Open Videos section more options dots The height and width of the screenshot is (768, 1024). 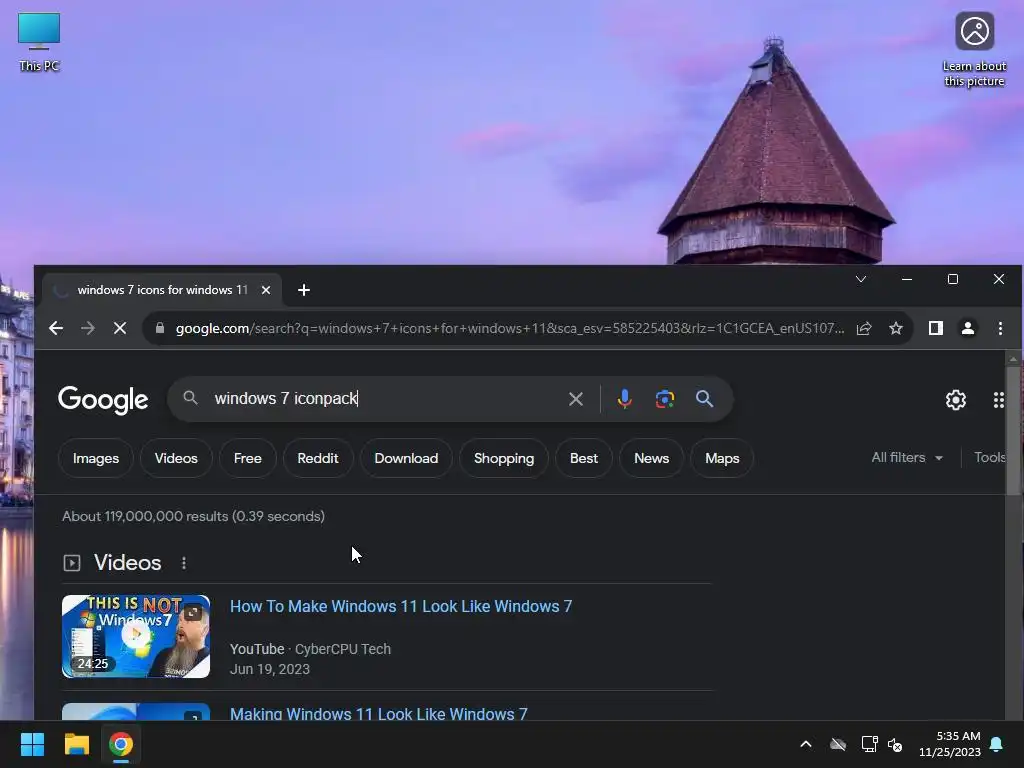184,563
